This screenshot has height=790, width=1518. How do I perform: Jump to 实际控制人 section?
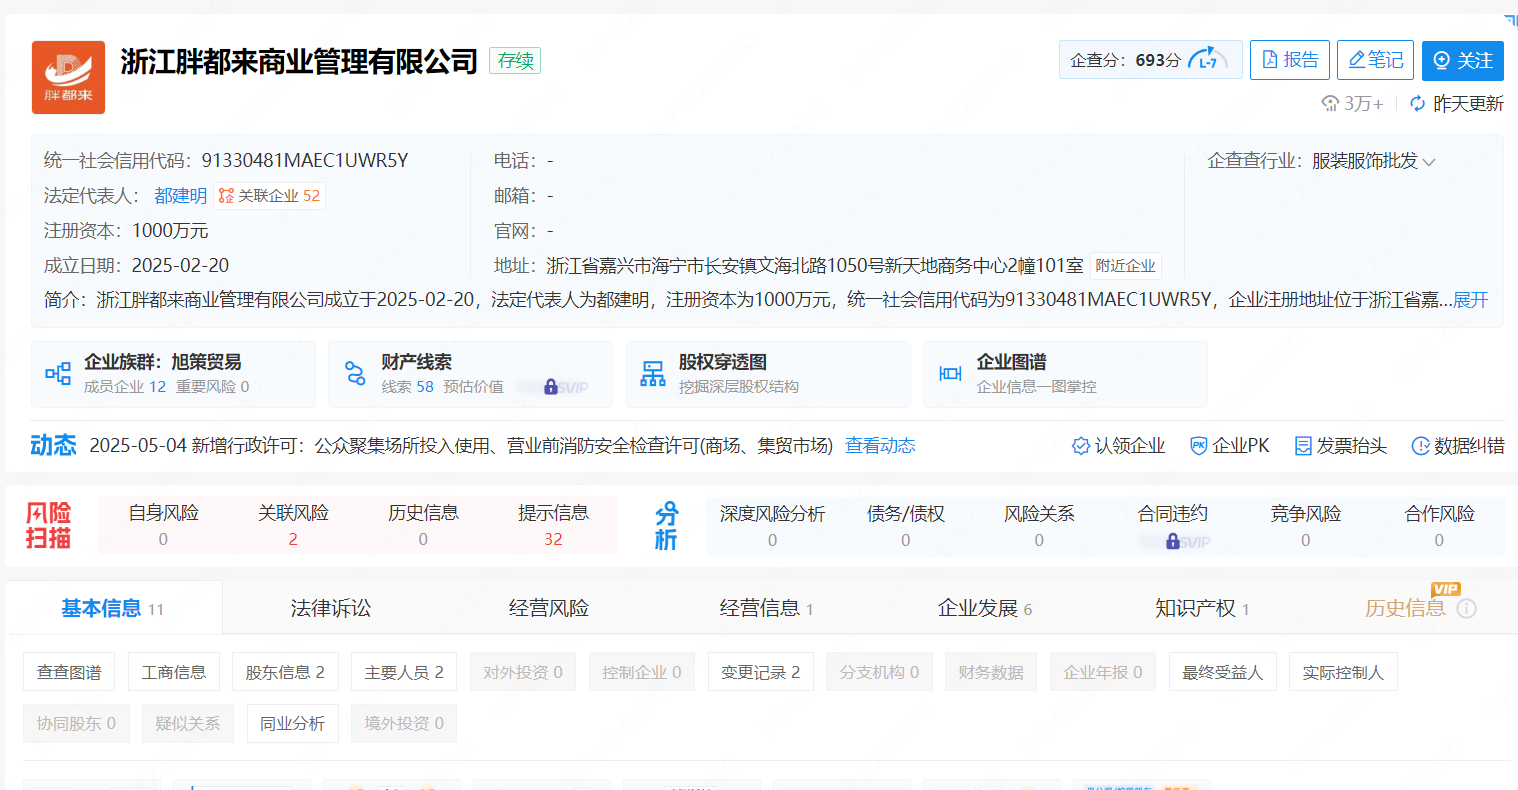click(x=1343, y=672)
